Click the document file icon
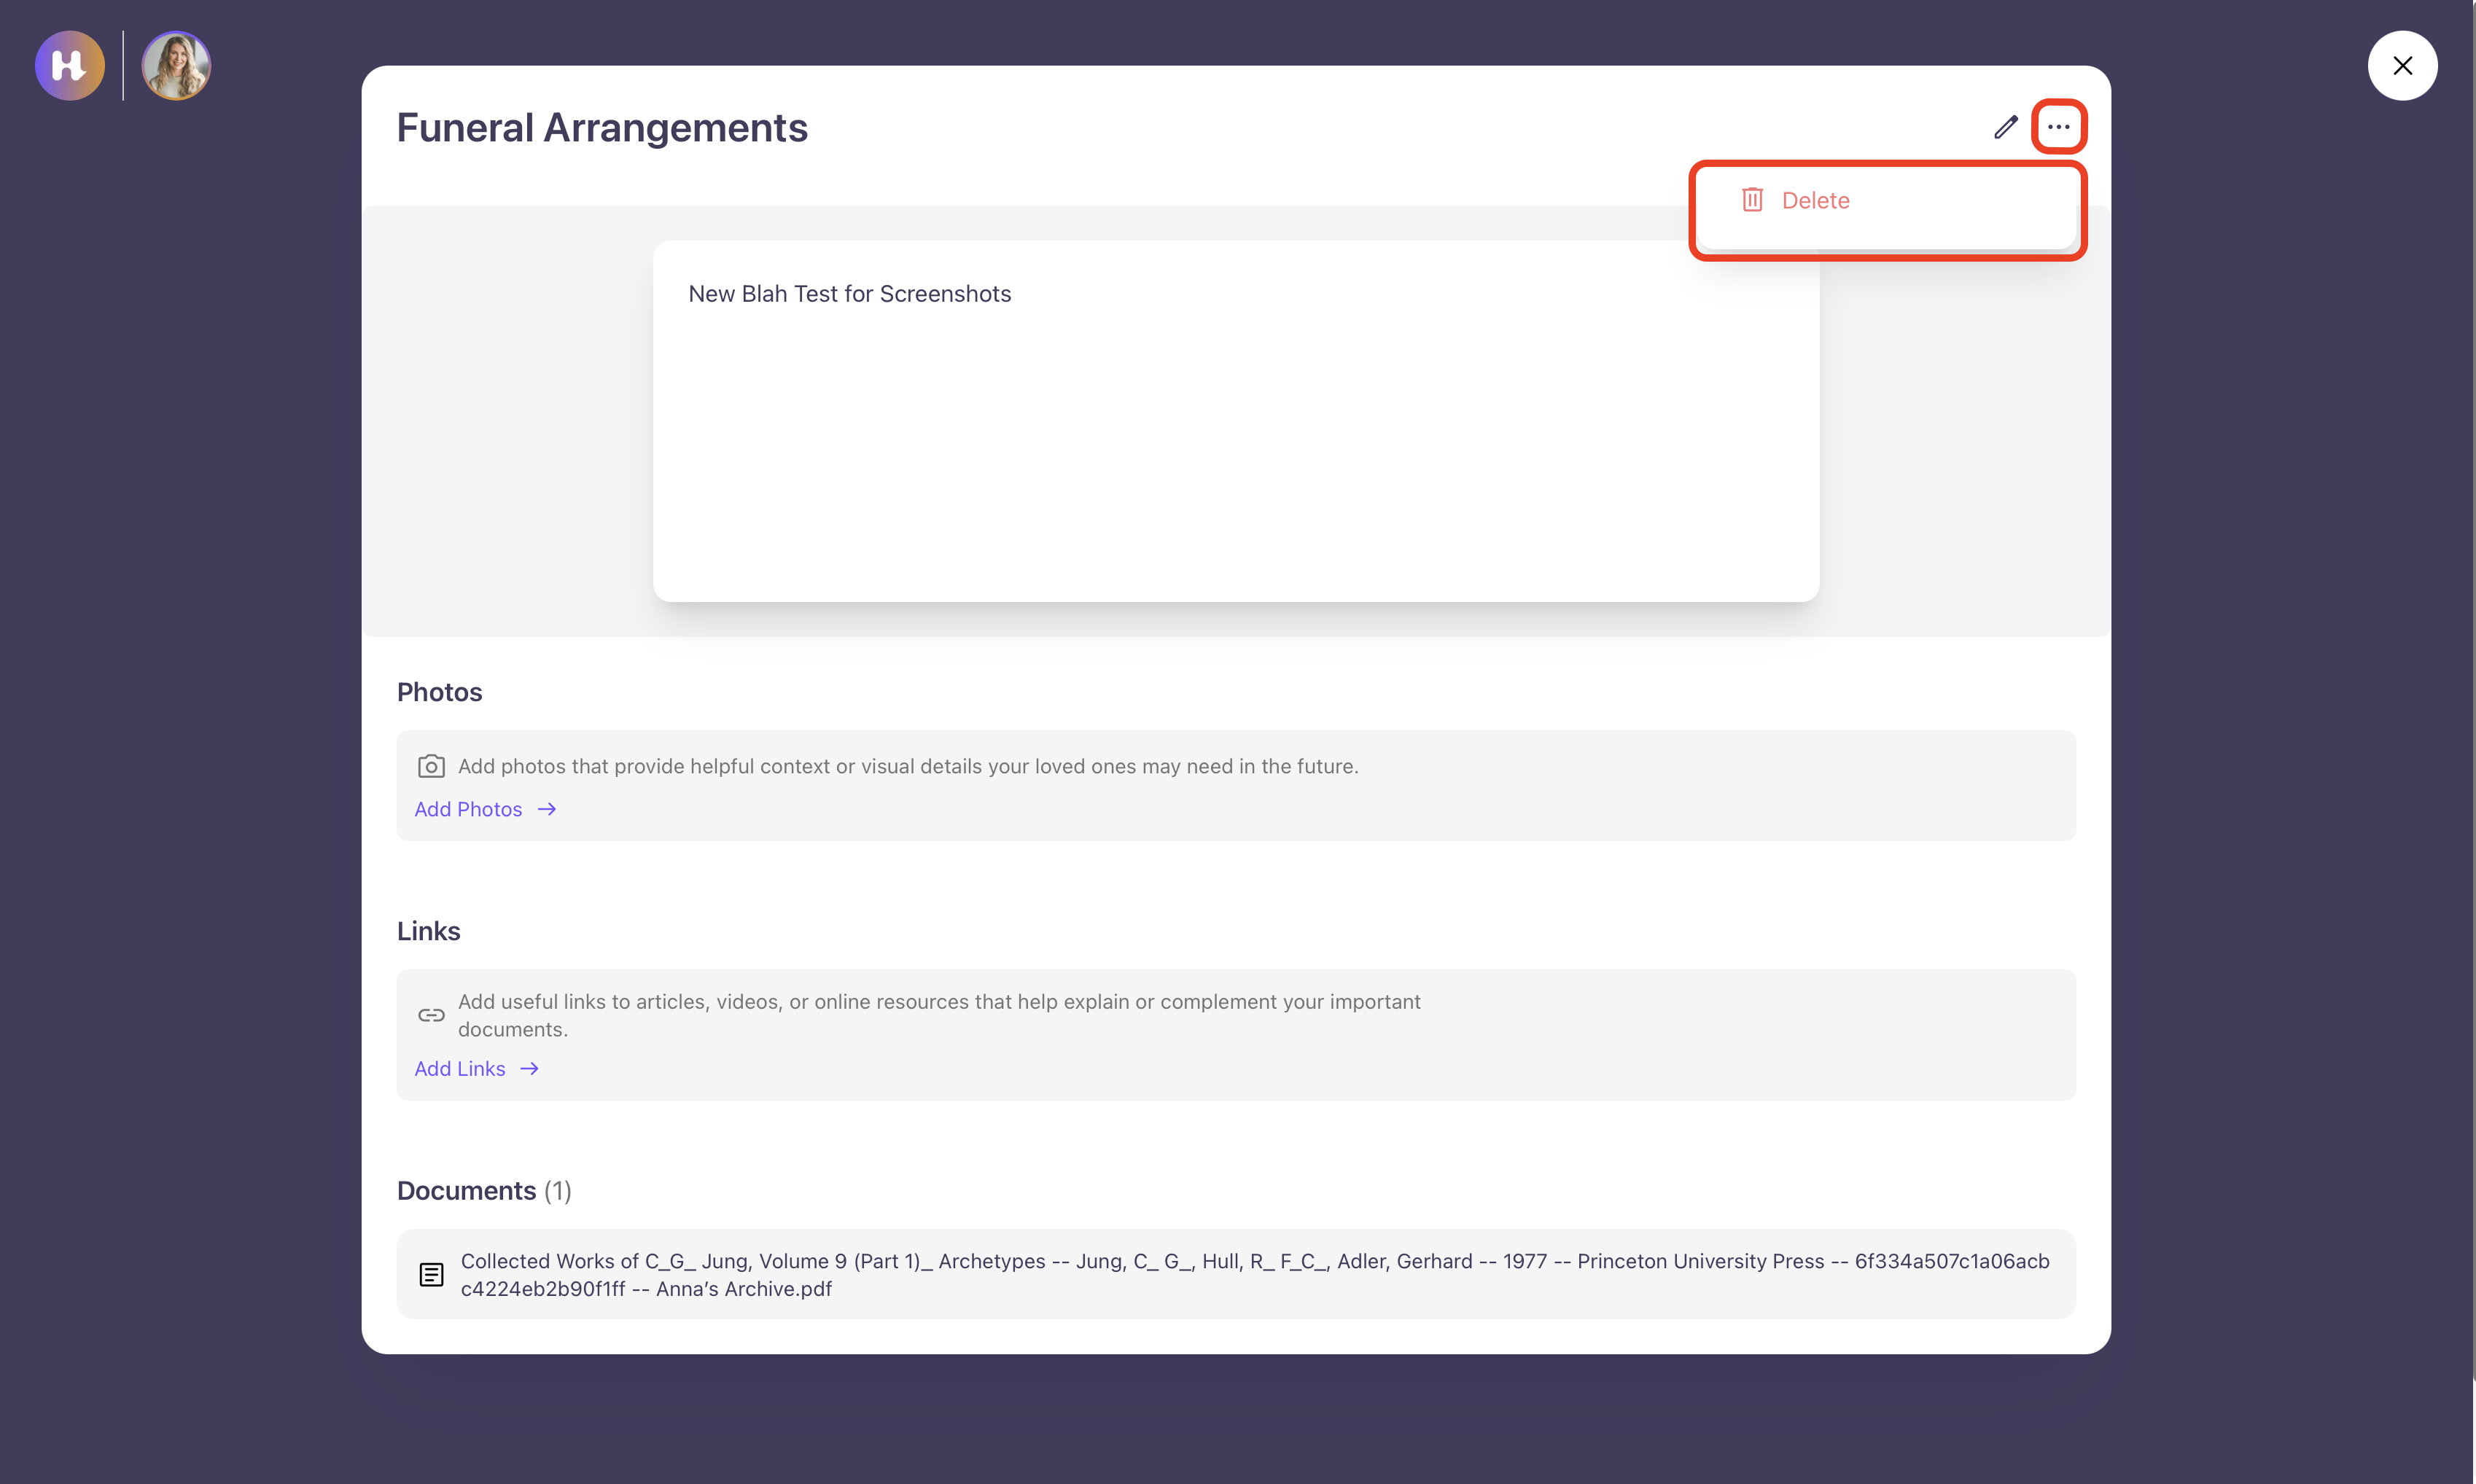 coord(431,1275)
